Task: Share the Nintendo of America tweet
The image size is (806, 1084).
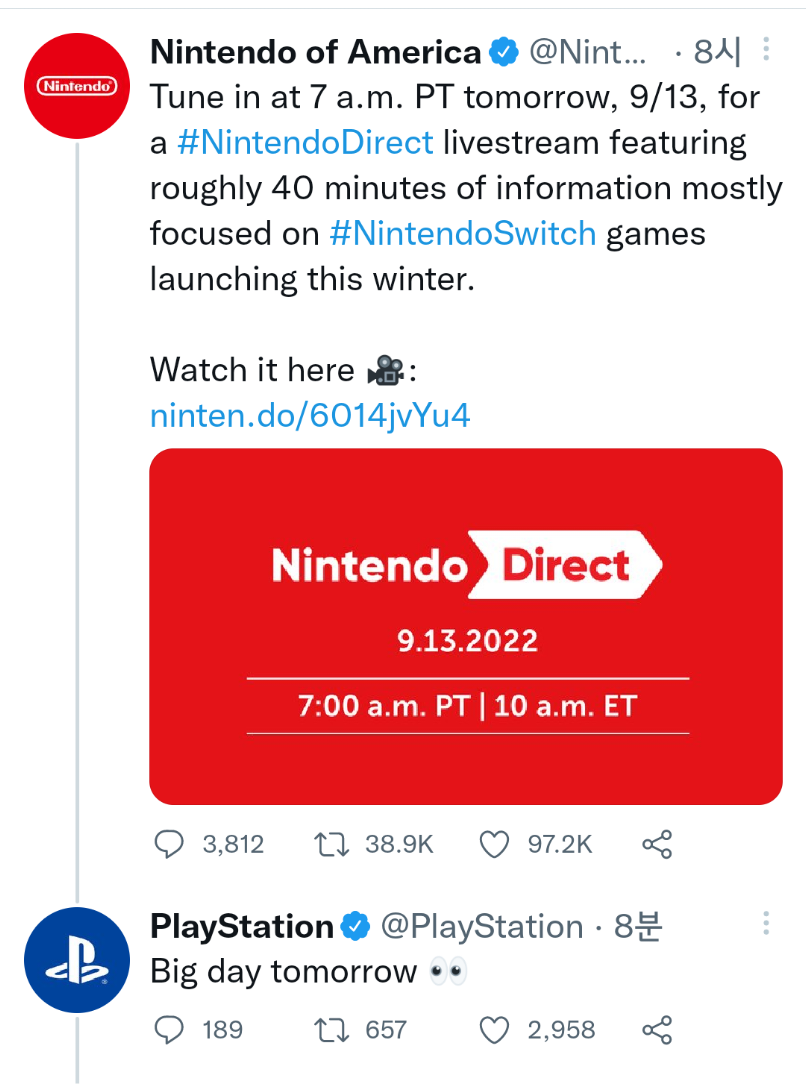Action: [x=656, y=845]
